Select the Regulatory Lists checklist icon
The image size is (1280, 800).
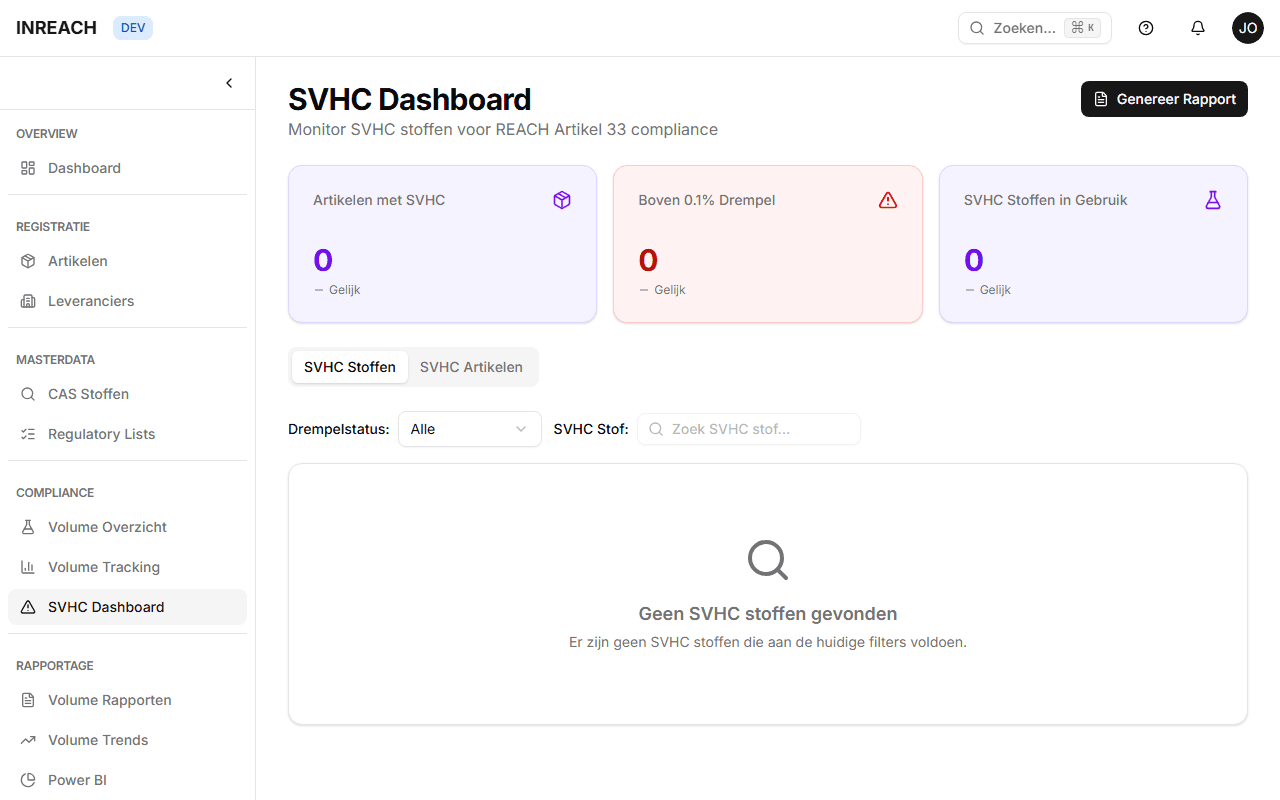(x=28, y=434)
